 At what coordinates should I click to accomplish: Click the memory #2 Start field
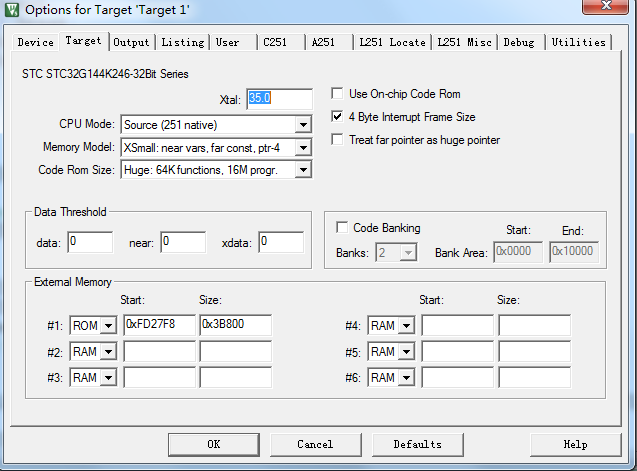click(x=160, y=351)
